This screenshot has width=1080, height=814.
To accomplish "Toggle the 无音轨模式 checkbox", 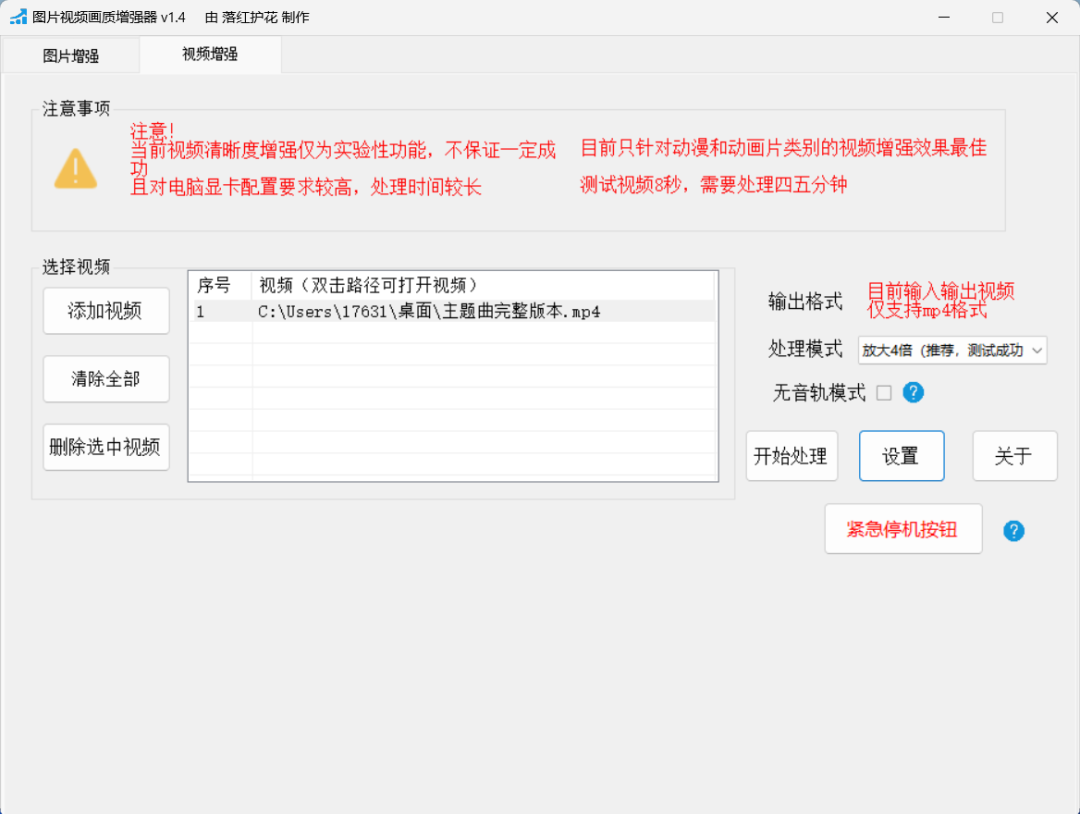I will (x=884, y=393).
